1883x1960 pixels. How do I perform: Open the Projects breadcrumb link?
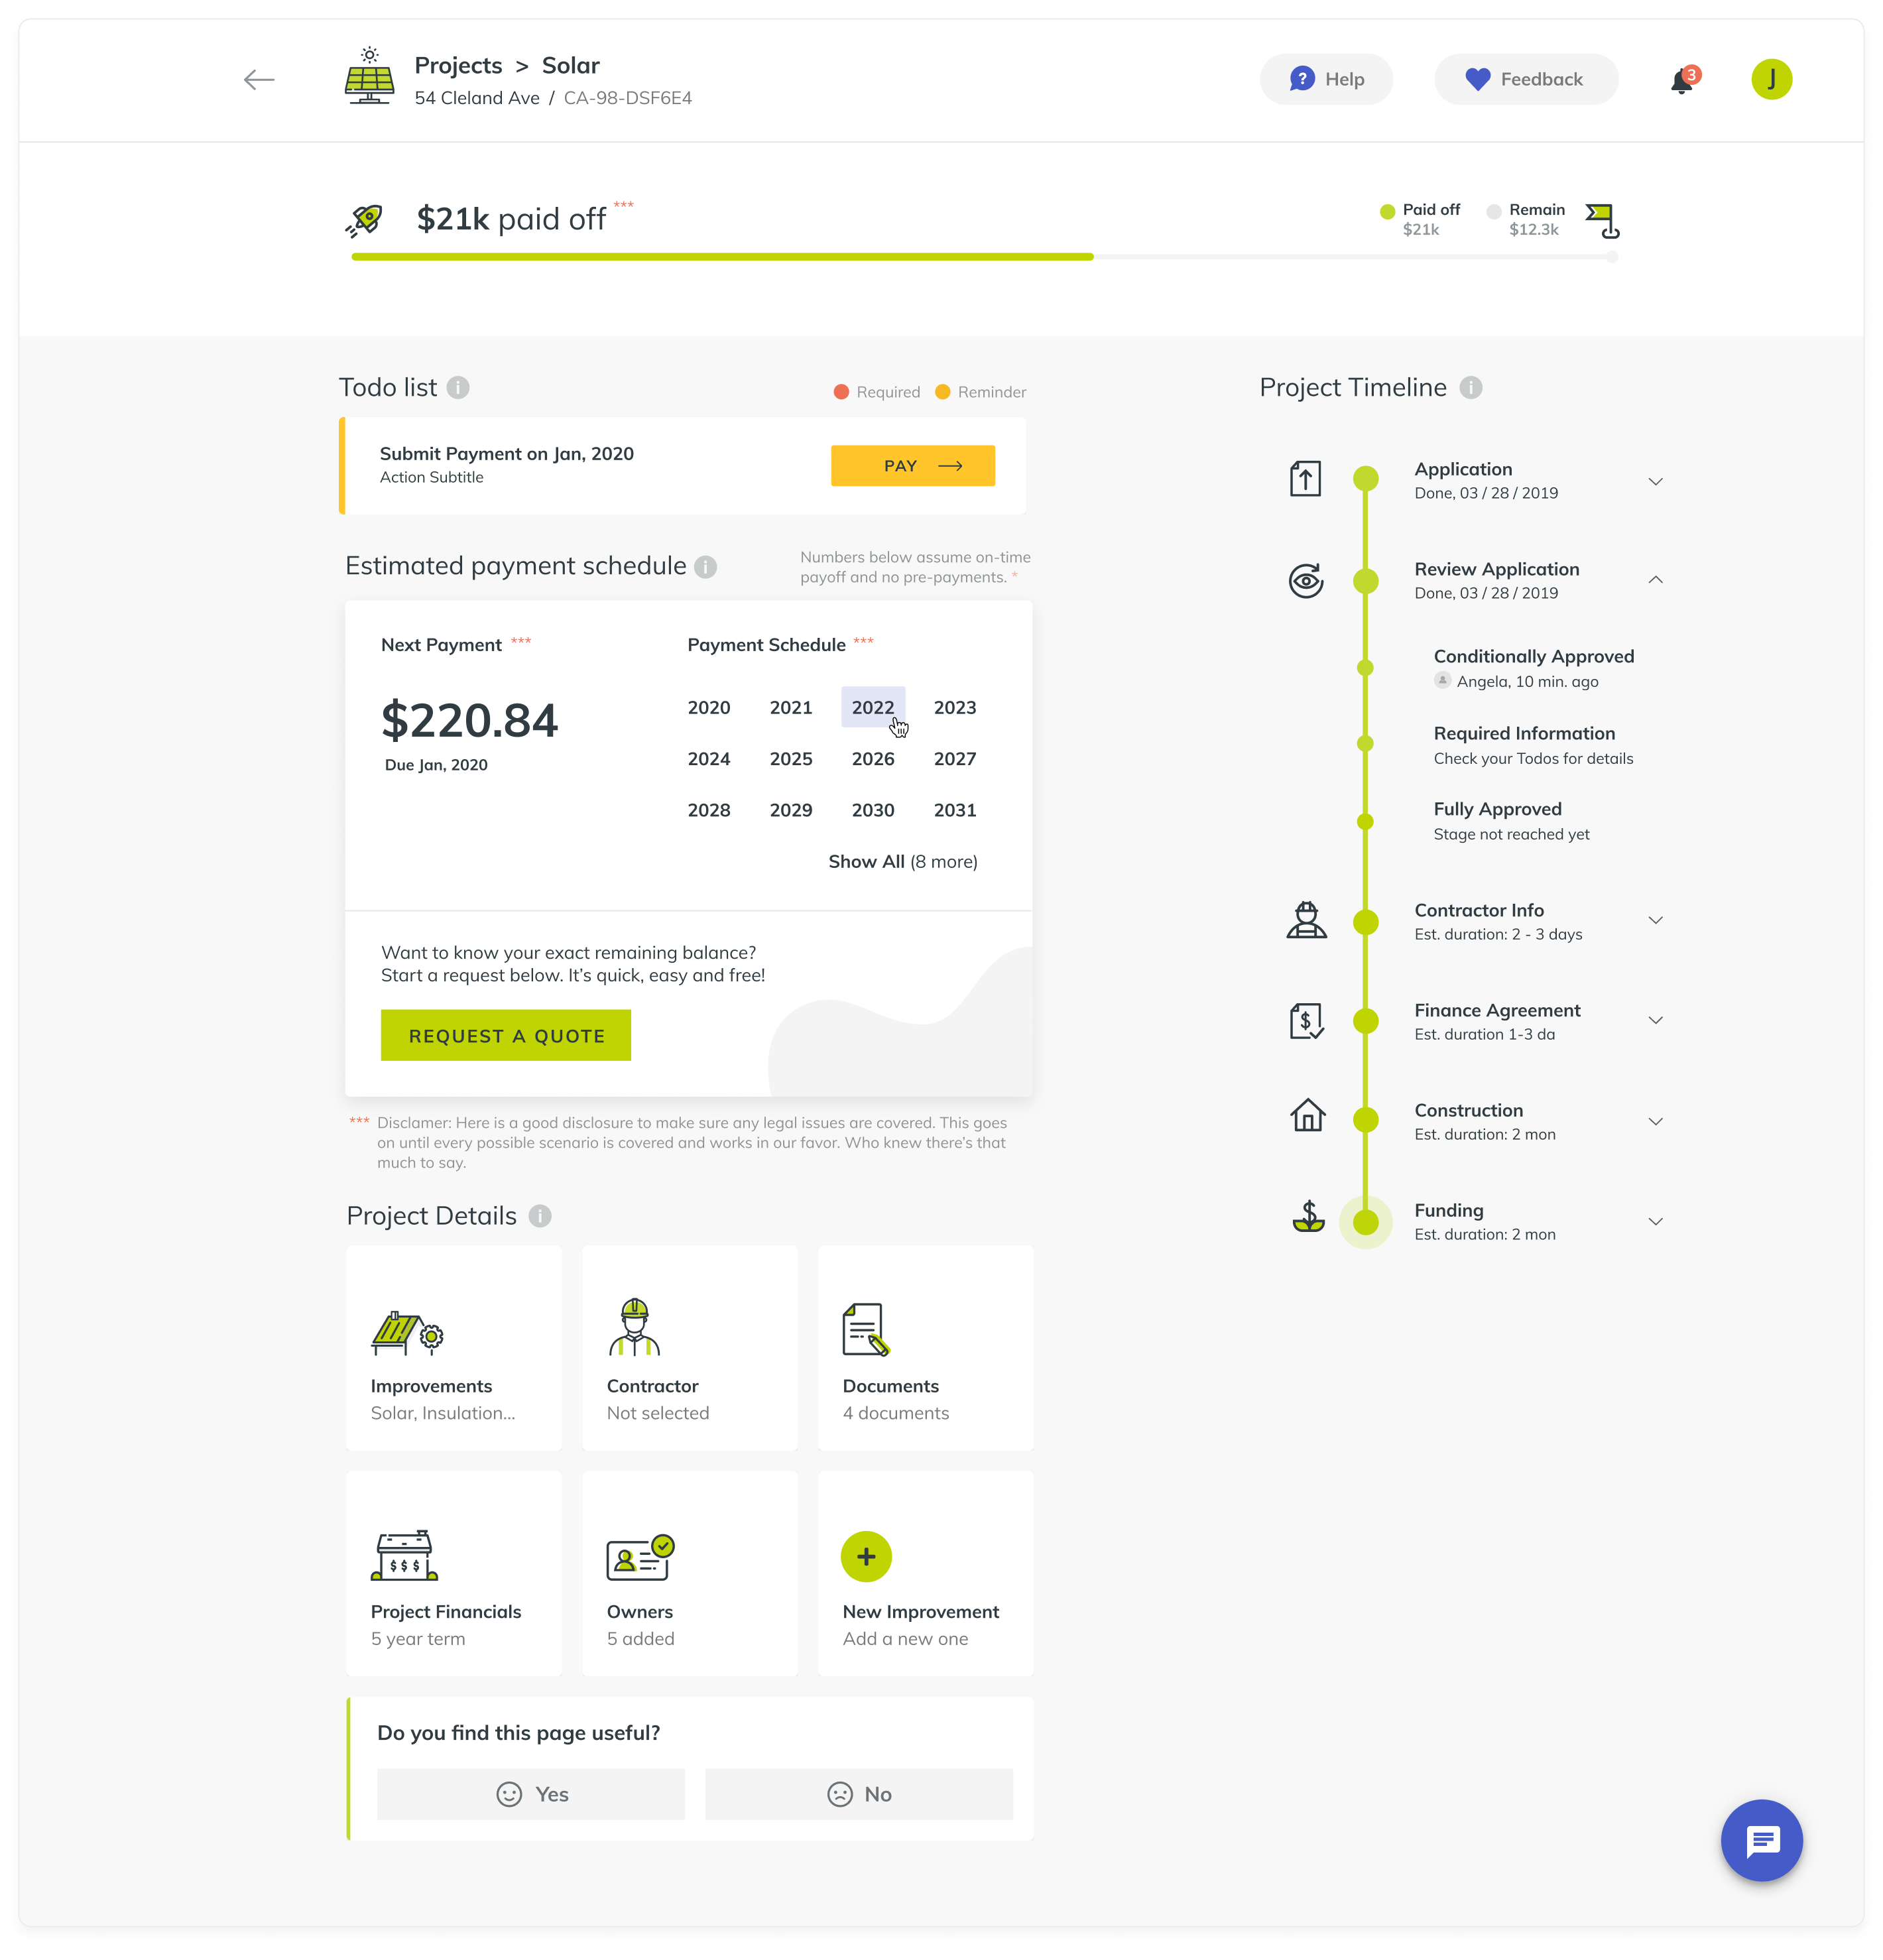tap(458, 65)
